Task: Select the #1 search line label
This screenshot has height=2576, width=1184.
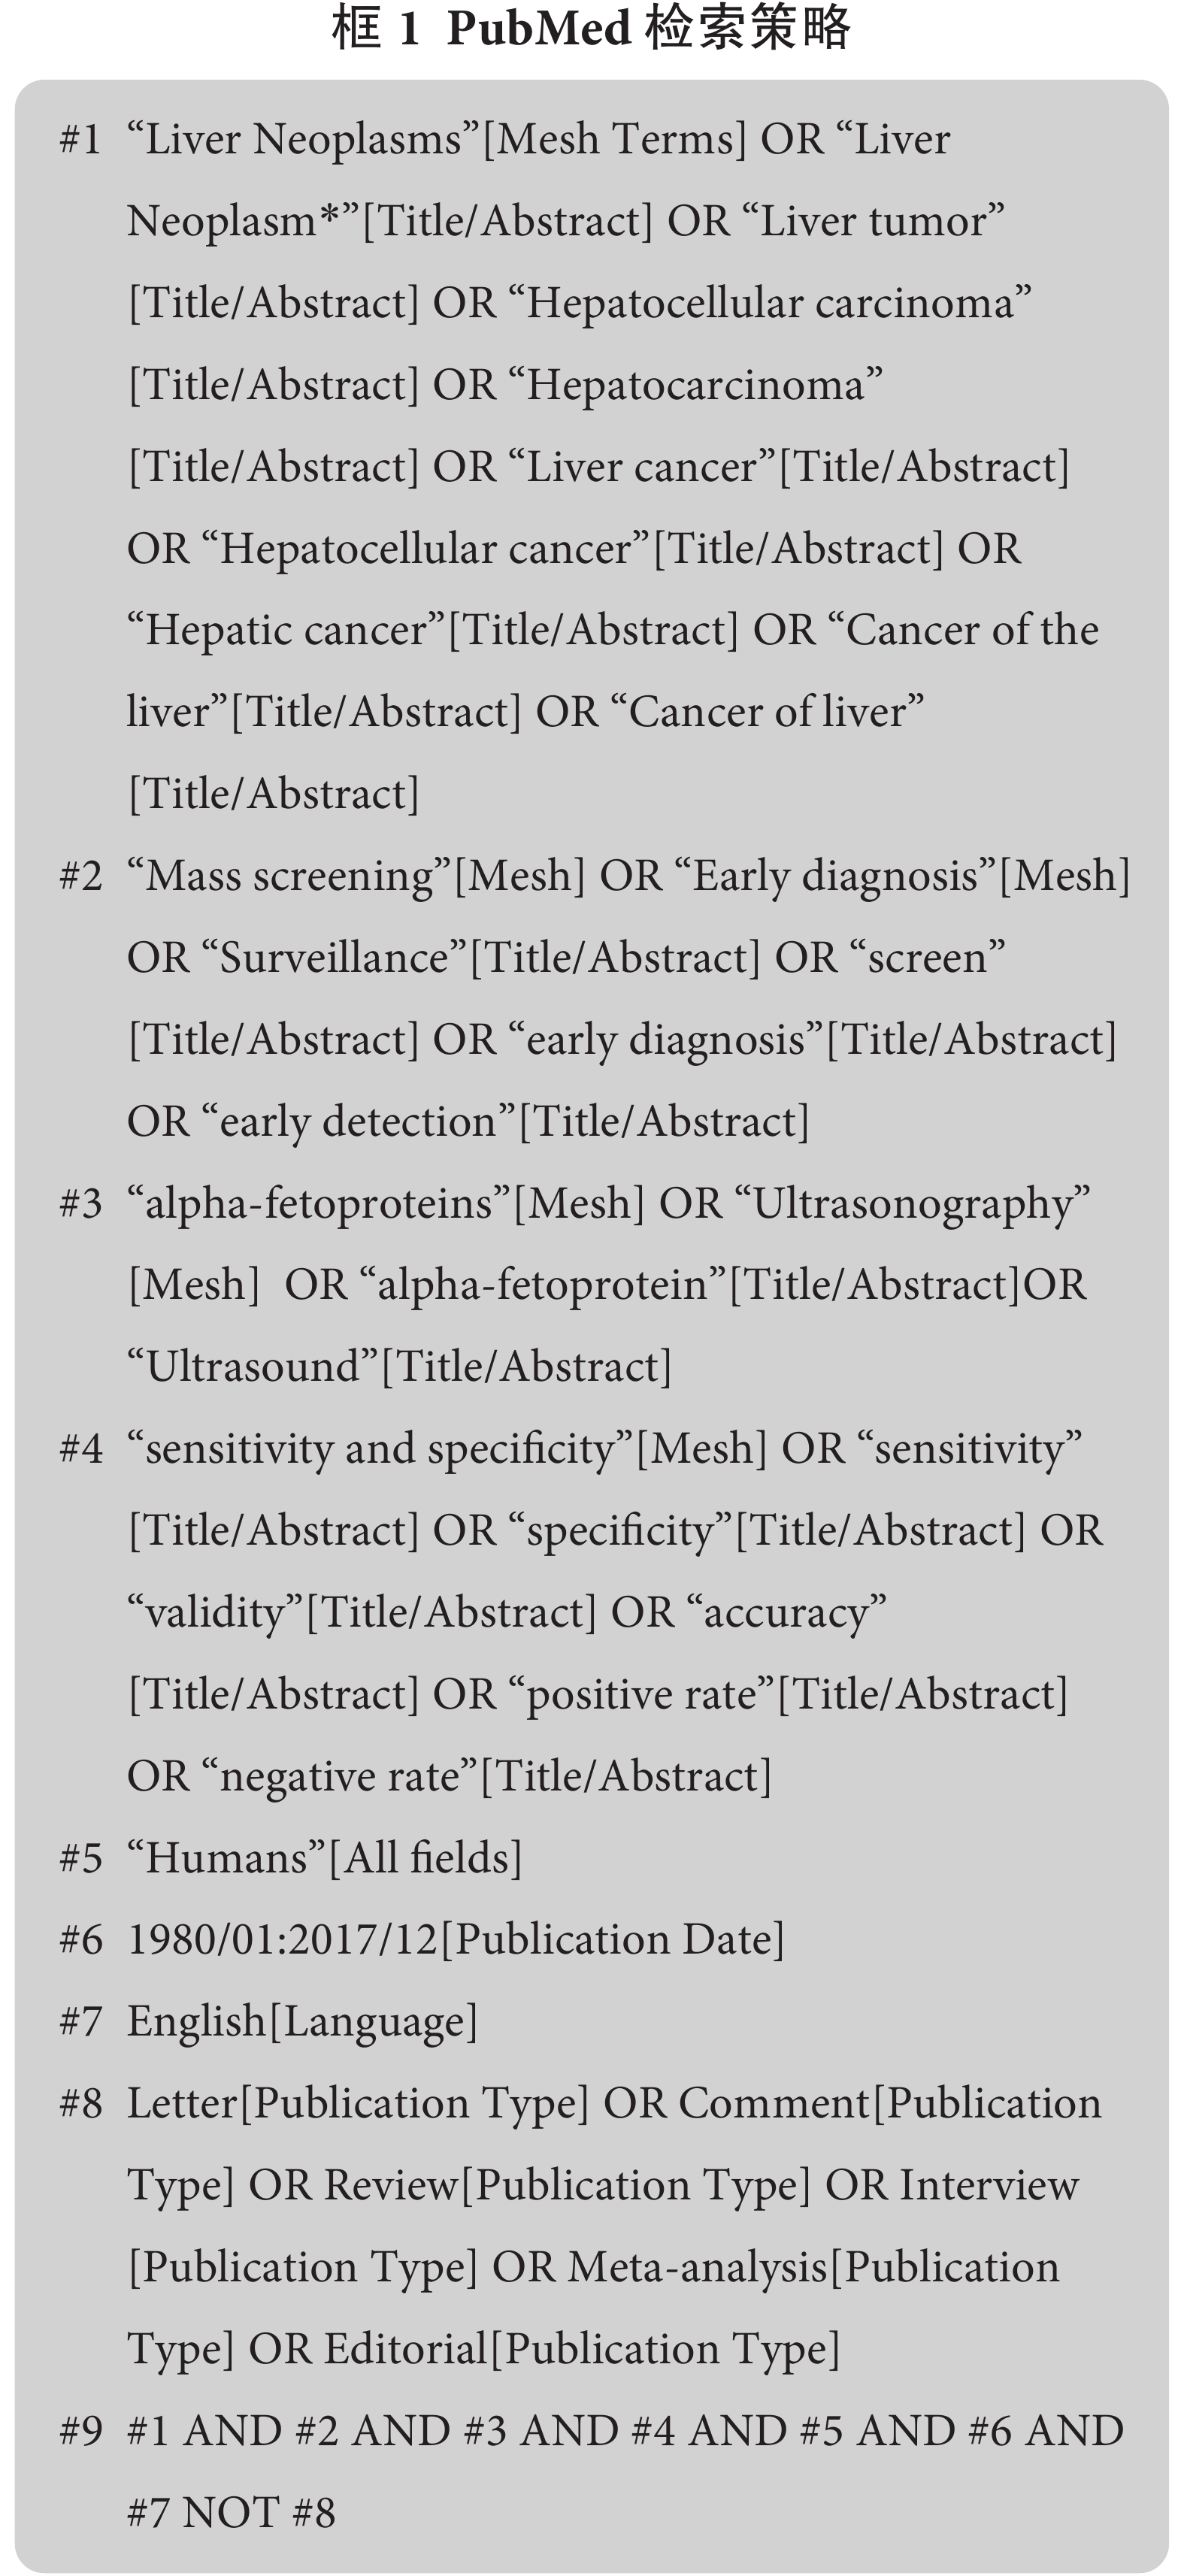Action: click(81, 140)
